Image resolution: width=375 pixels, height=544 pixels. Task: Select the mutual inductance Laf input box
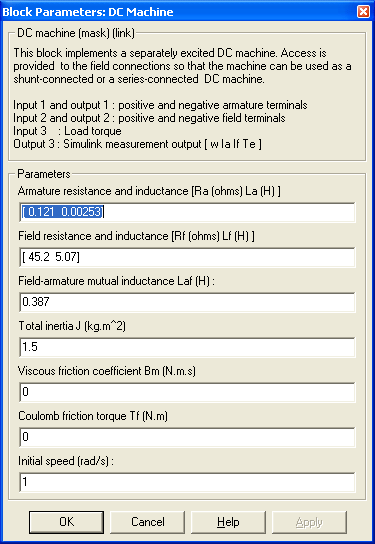pos(187,302)
